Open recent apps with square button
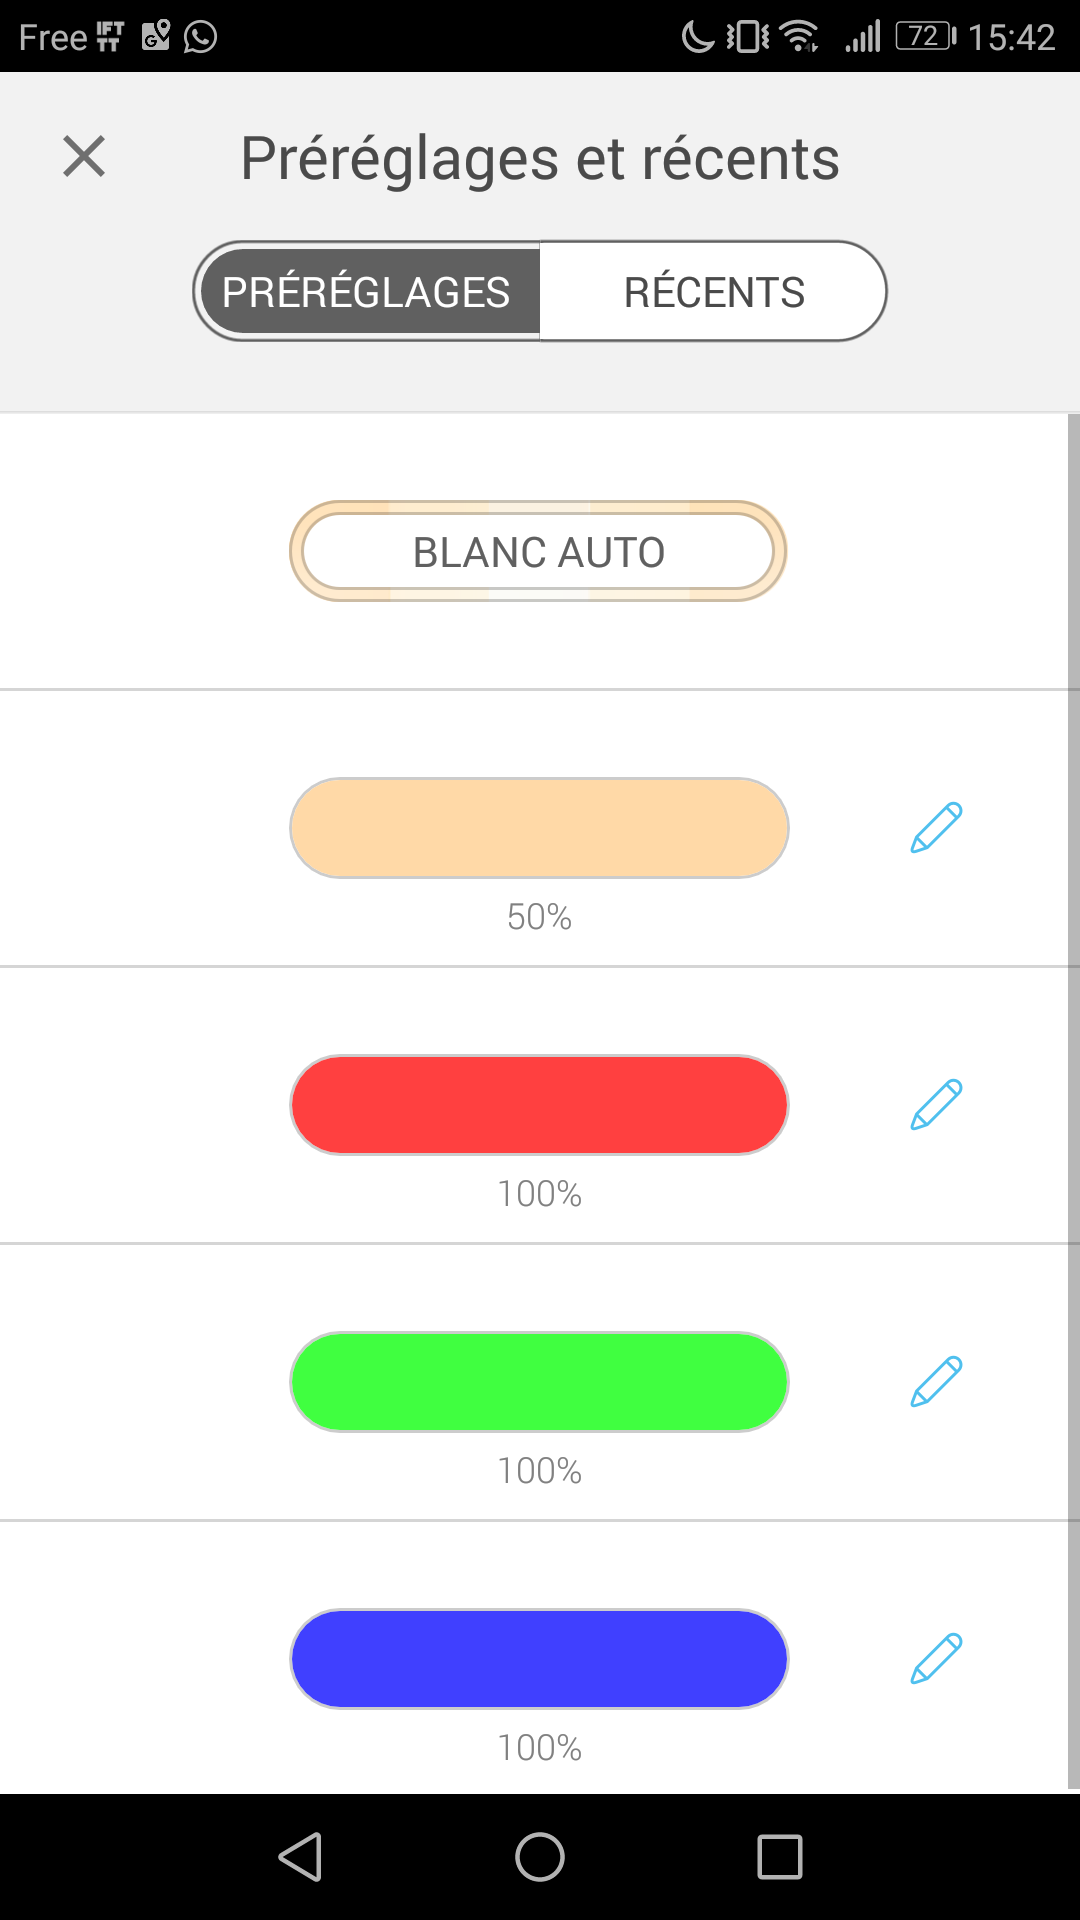The image size is (1080, 1920). pos(780,1857)
